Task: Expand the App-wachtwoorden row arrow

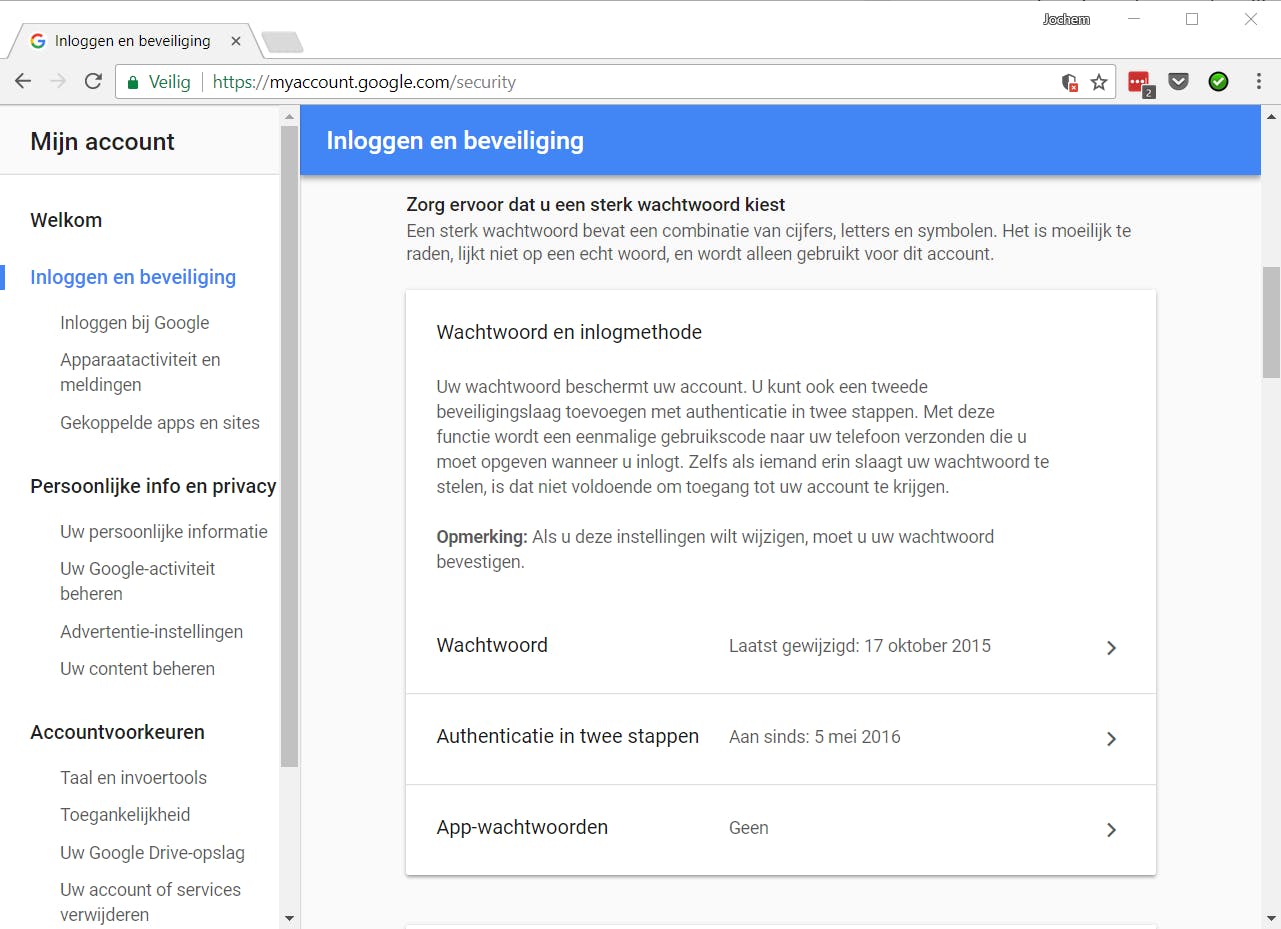Action: 1111,830
